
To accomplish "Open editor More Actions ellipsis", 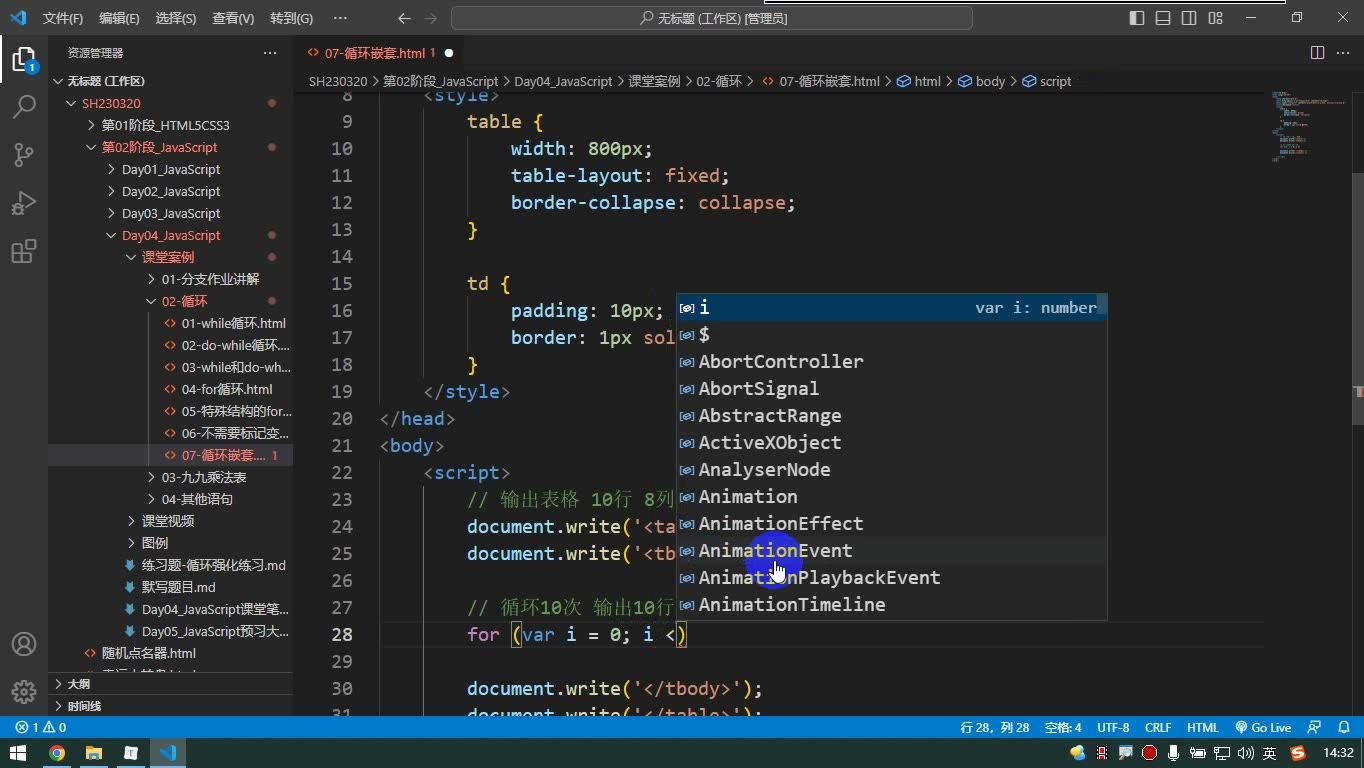I will click(1344, 53).
